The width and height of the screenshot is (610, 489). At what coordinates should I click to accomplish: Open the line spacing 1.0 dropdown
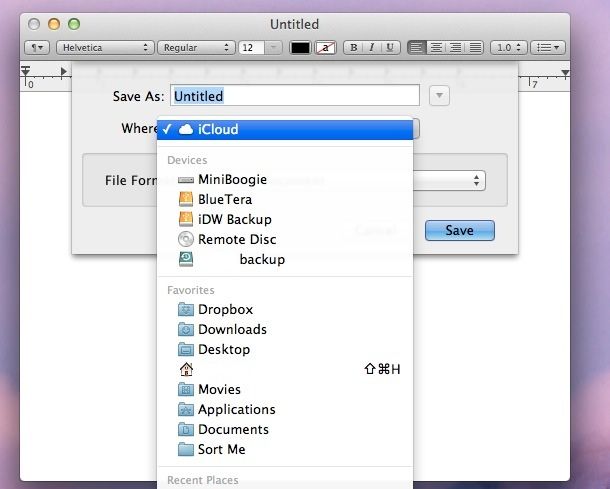point(509,47)
